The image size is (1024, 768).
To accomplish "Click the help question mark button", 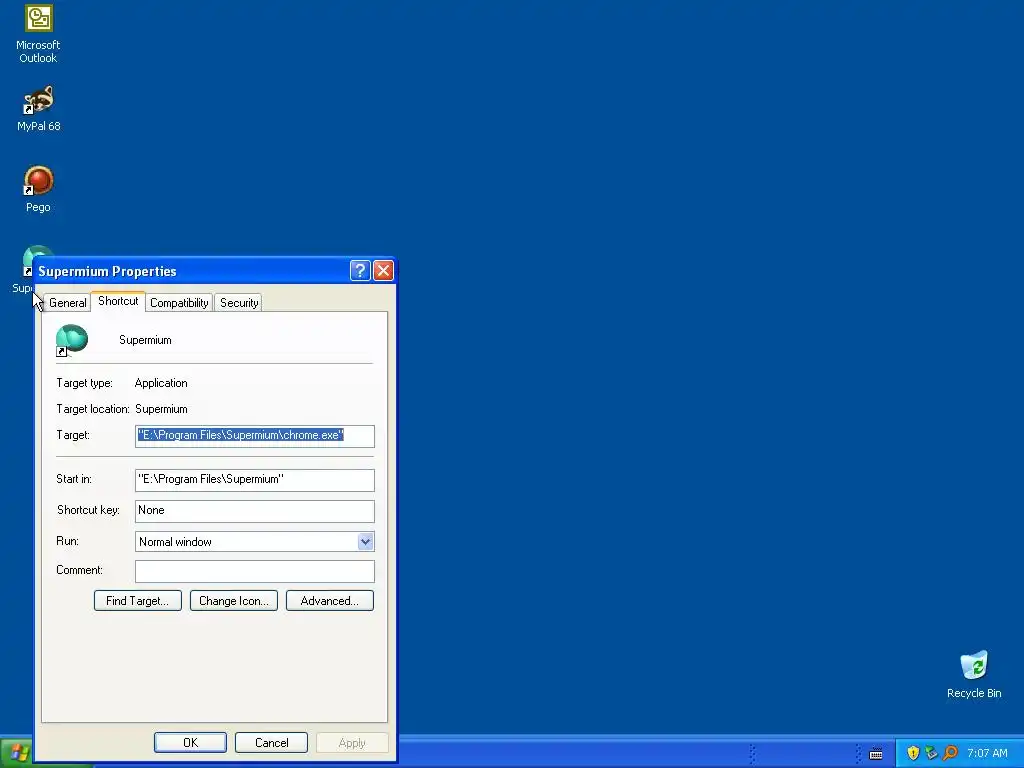I will pyautogui.click(x=360, y=270).
